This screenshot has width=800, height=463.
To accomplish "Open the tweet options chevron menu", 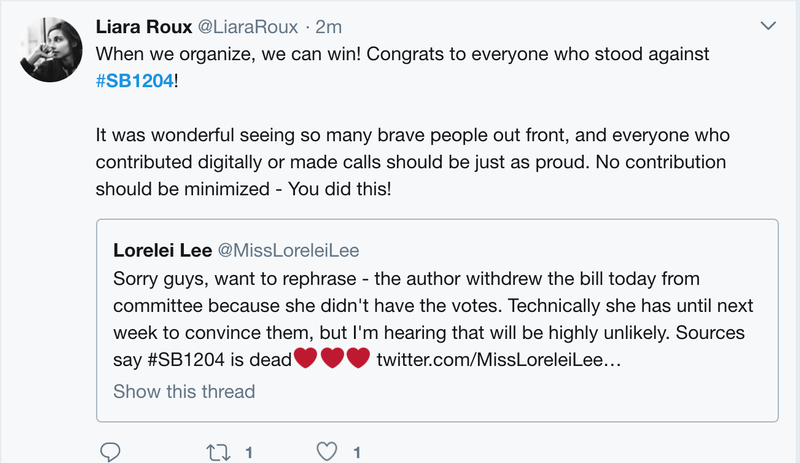I will click(768, 24).
